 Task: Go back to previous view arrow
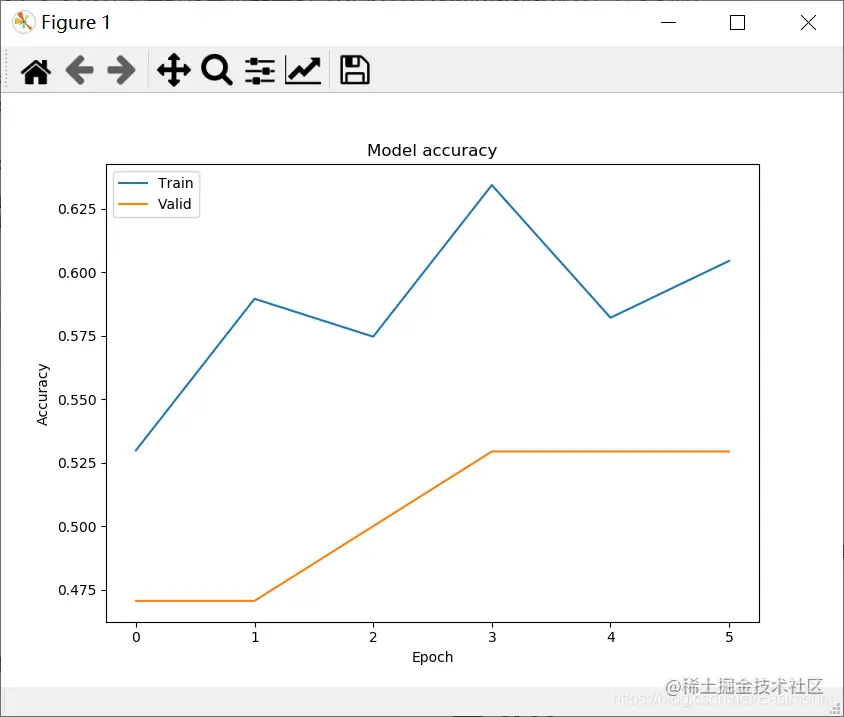(80, 70)
